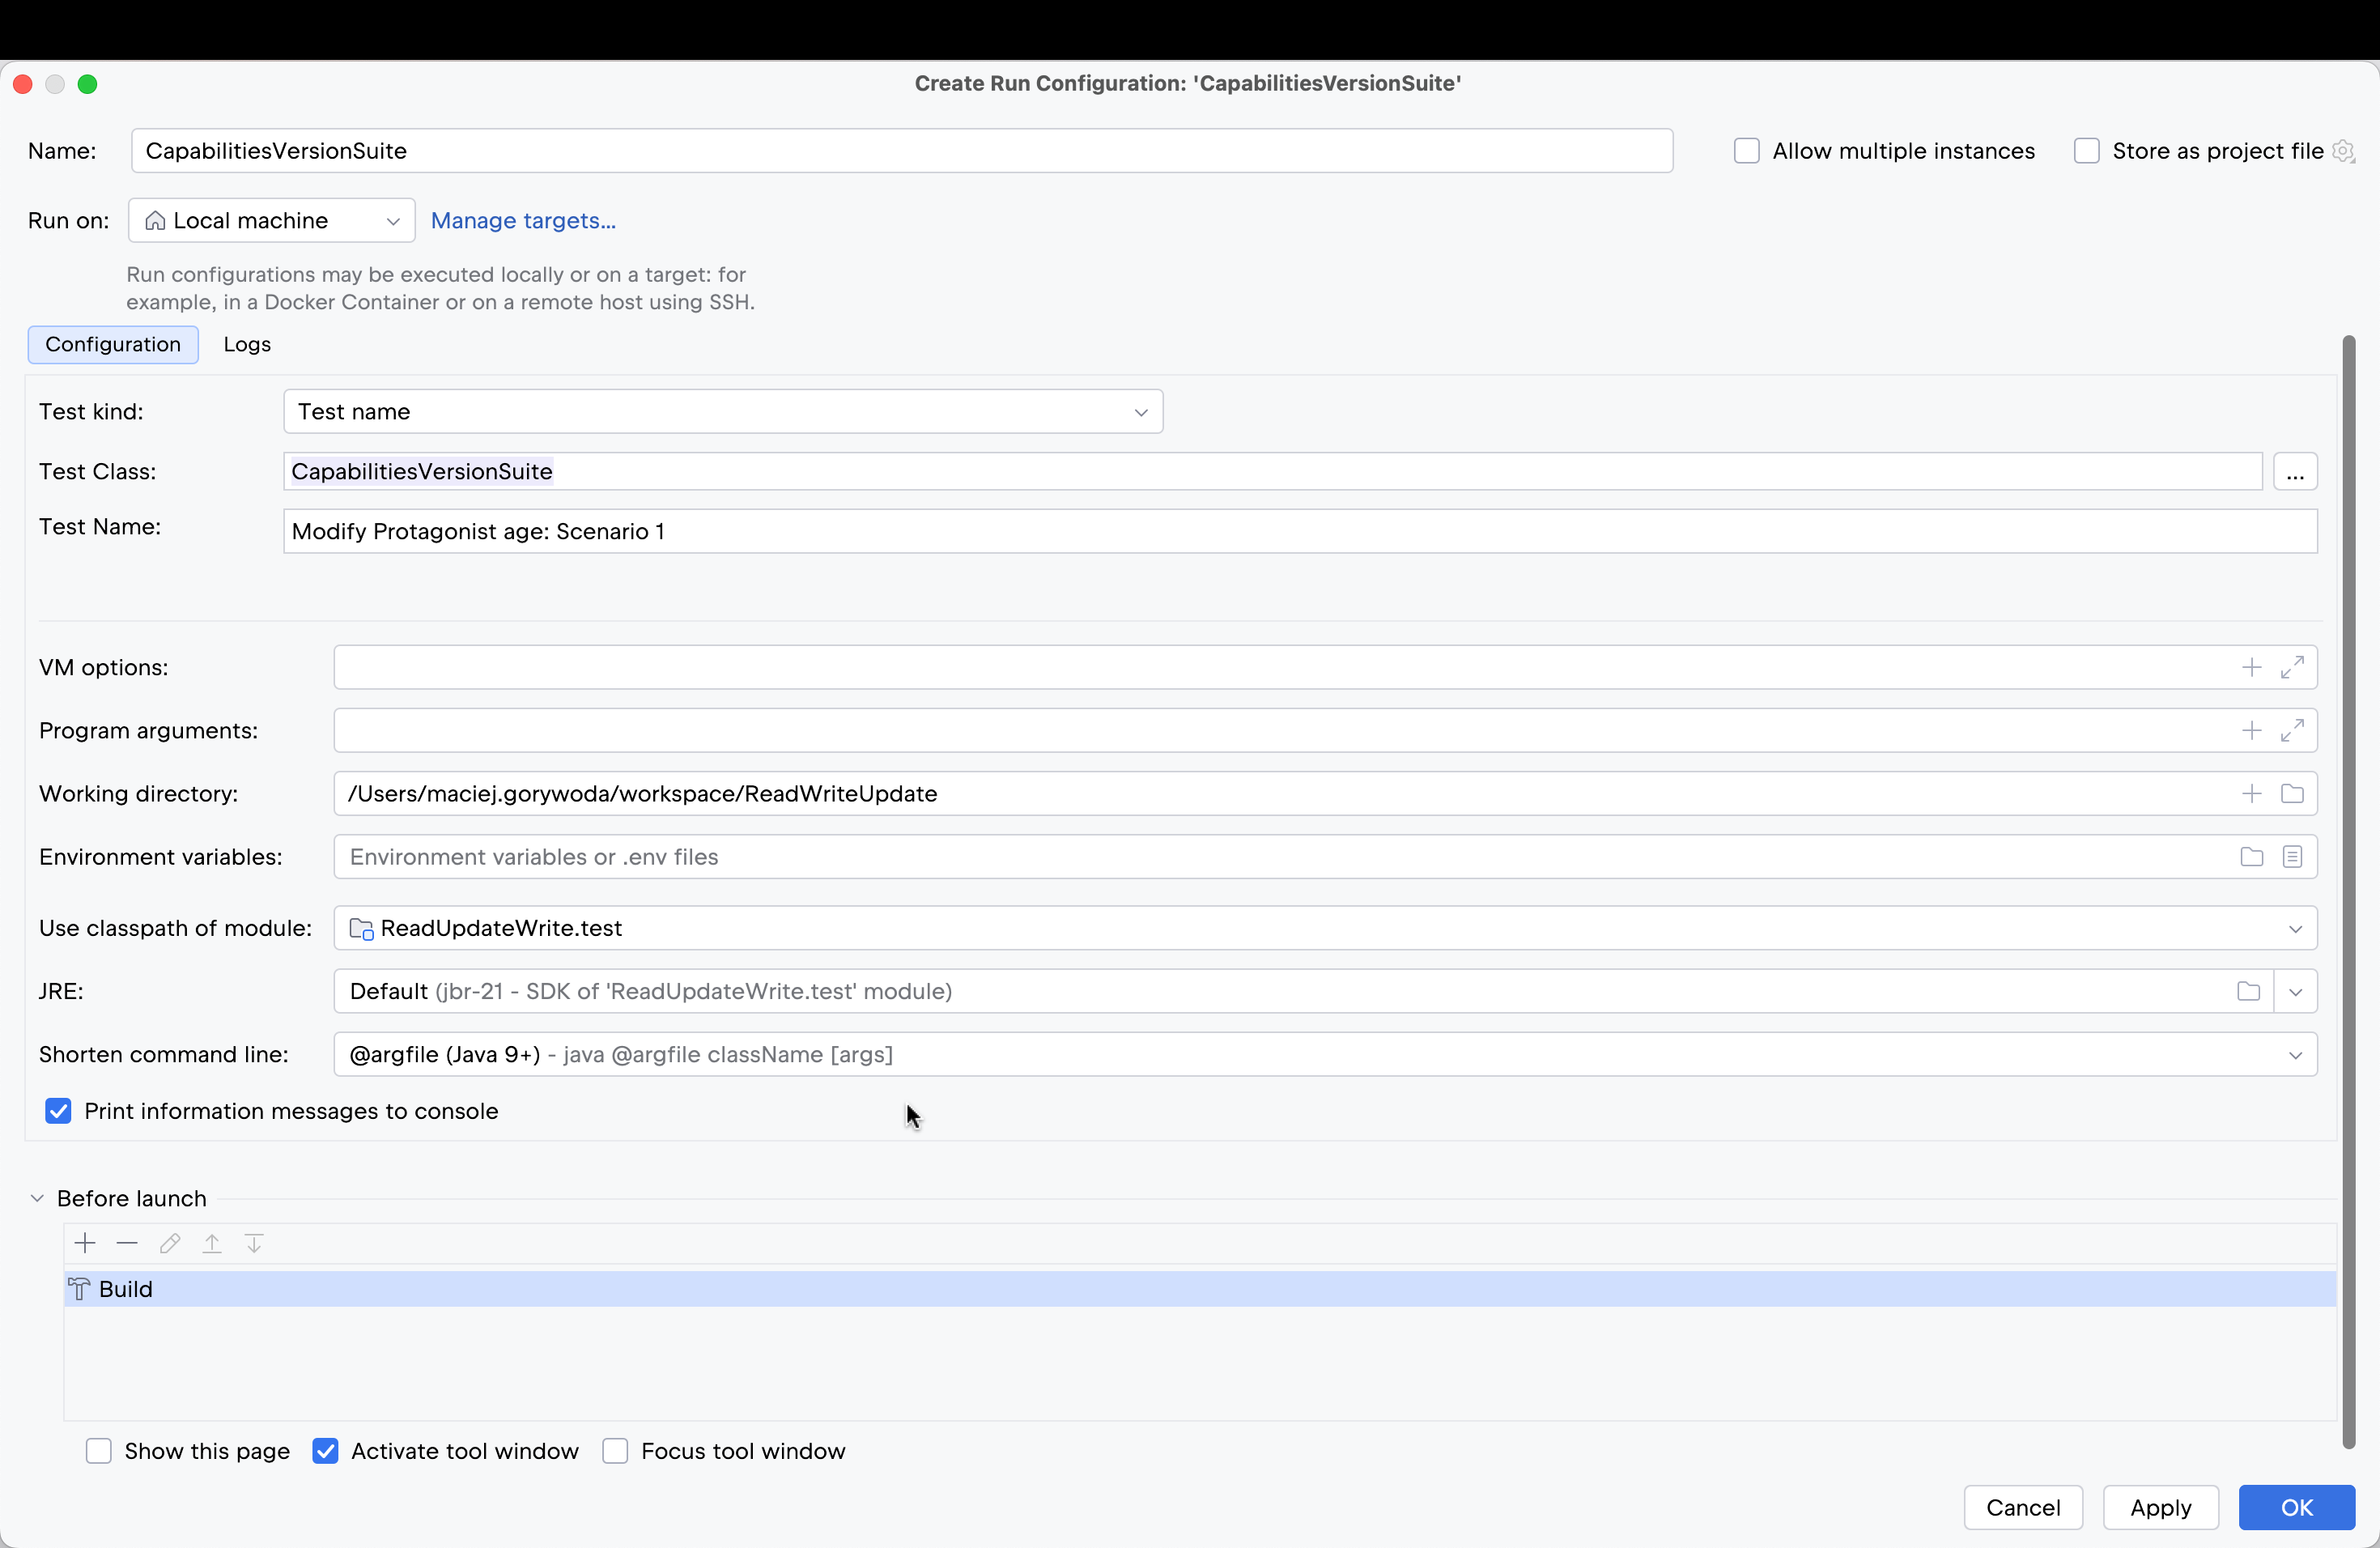Image resolution: width=2380 pixels, height=1548 pixels.
Task: Enable Store as project file
Action: 2086,151
